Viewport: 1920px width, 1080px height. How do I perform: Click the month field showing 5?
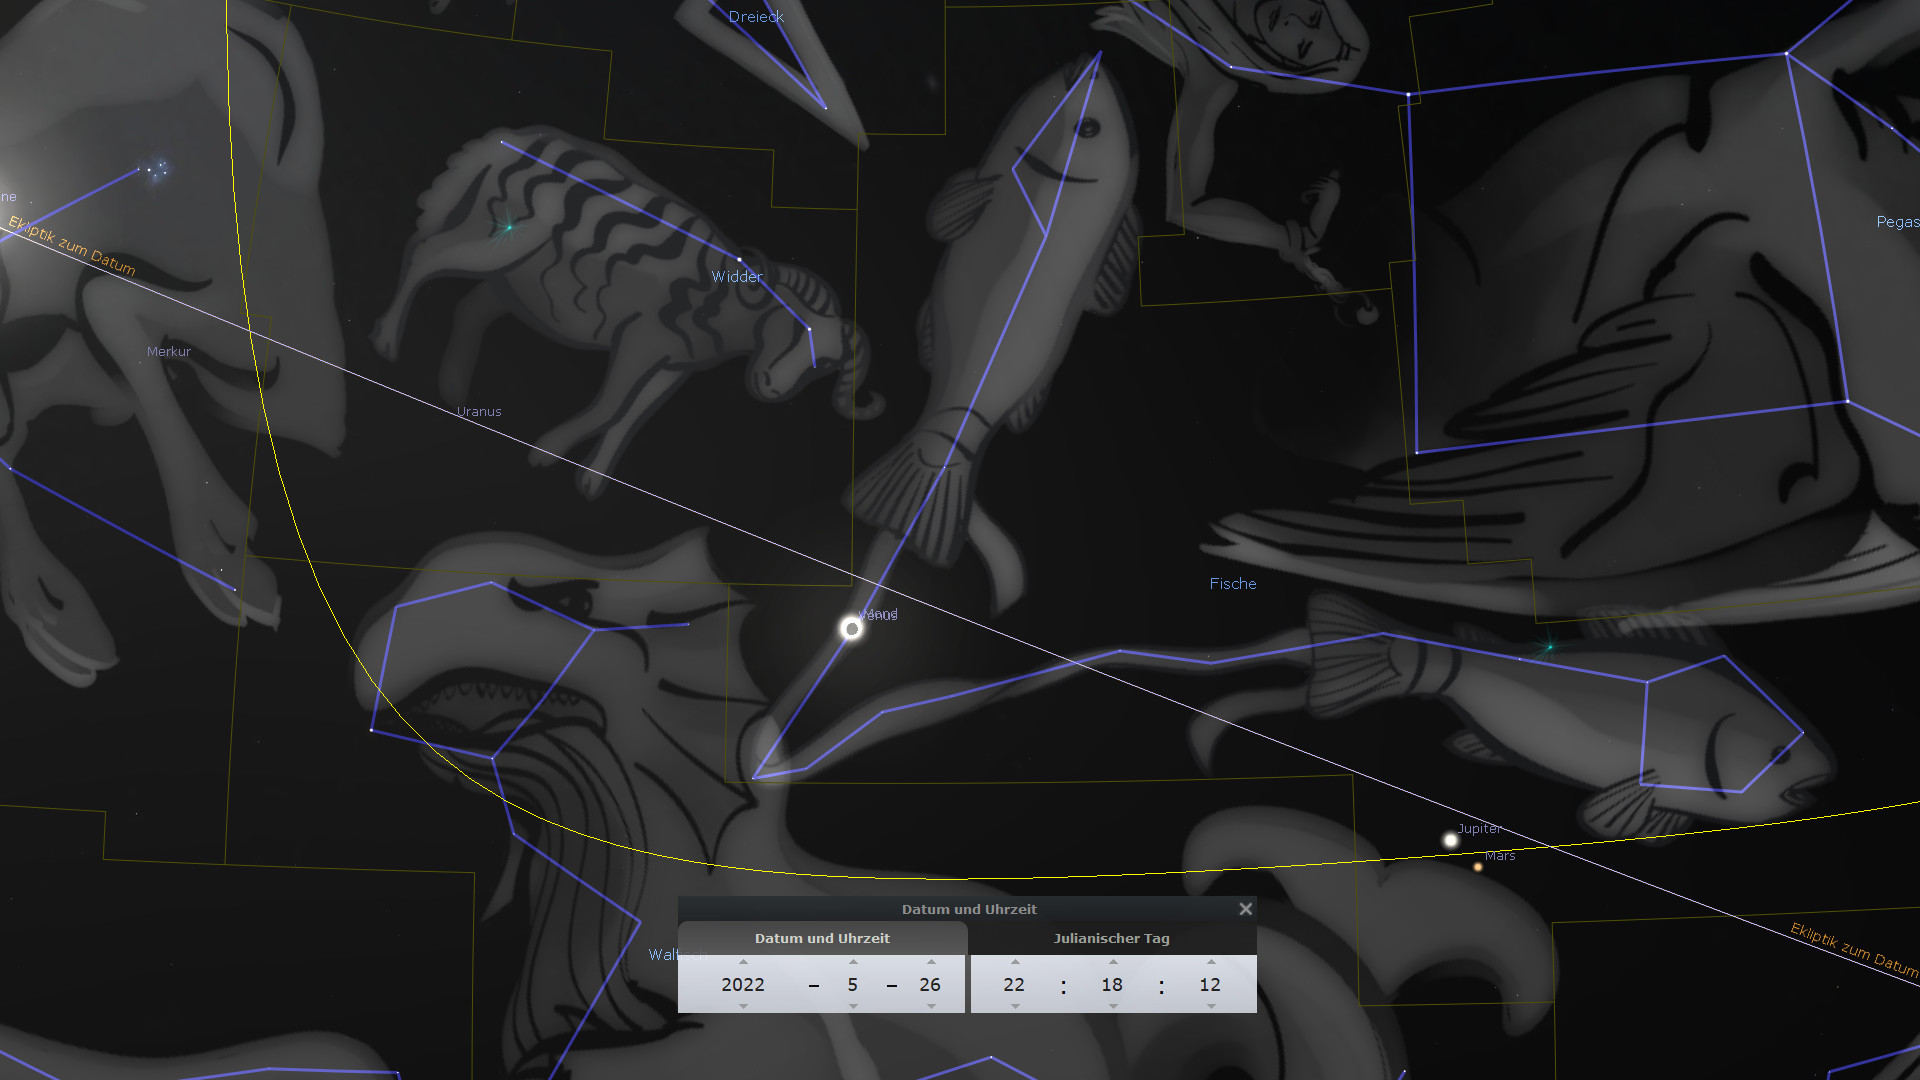click(853, 984)
